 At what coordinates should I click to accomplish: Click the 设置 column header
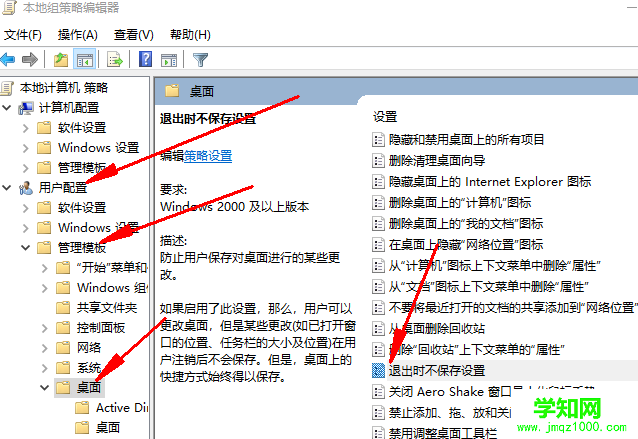[x=385, y=117]
